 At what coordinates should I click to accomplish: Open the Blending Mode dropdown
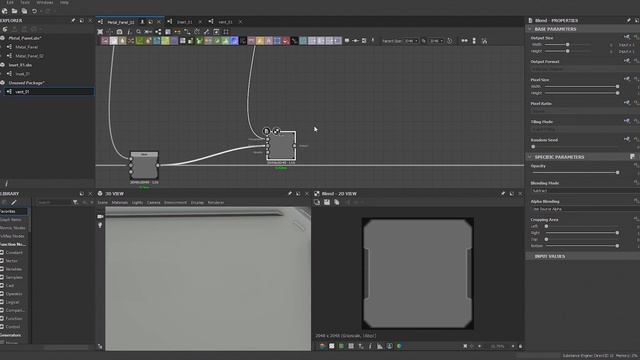pos(584,191)
